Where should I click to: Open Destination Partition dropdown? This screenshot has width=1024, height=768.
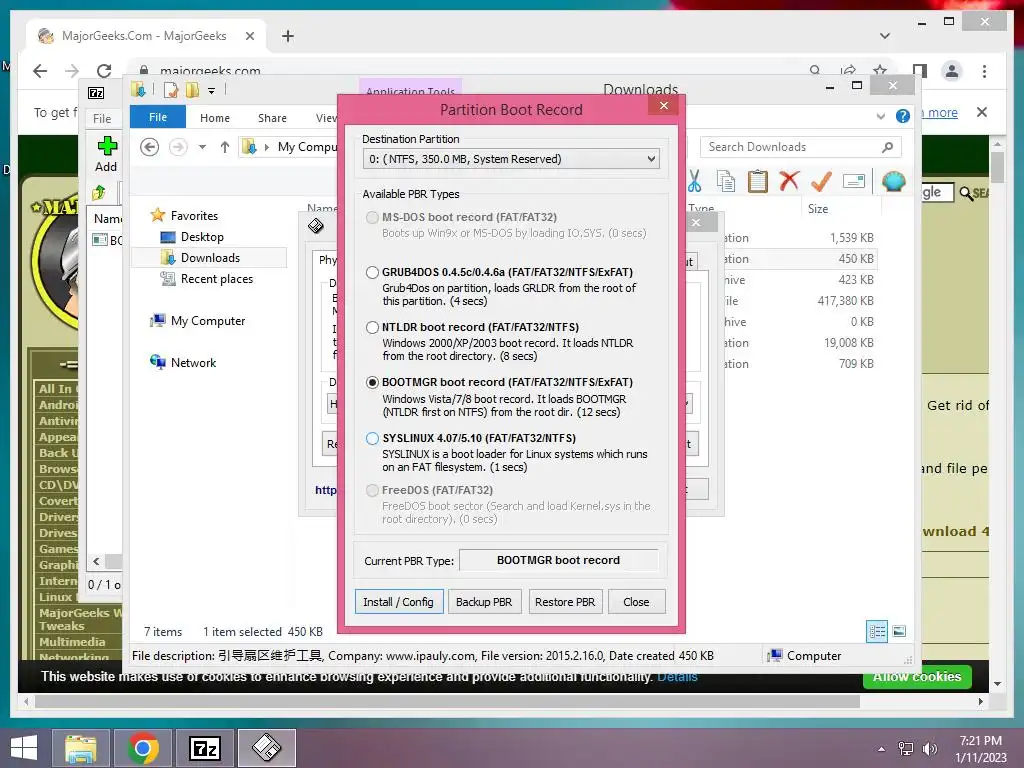point(511,159)
